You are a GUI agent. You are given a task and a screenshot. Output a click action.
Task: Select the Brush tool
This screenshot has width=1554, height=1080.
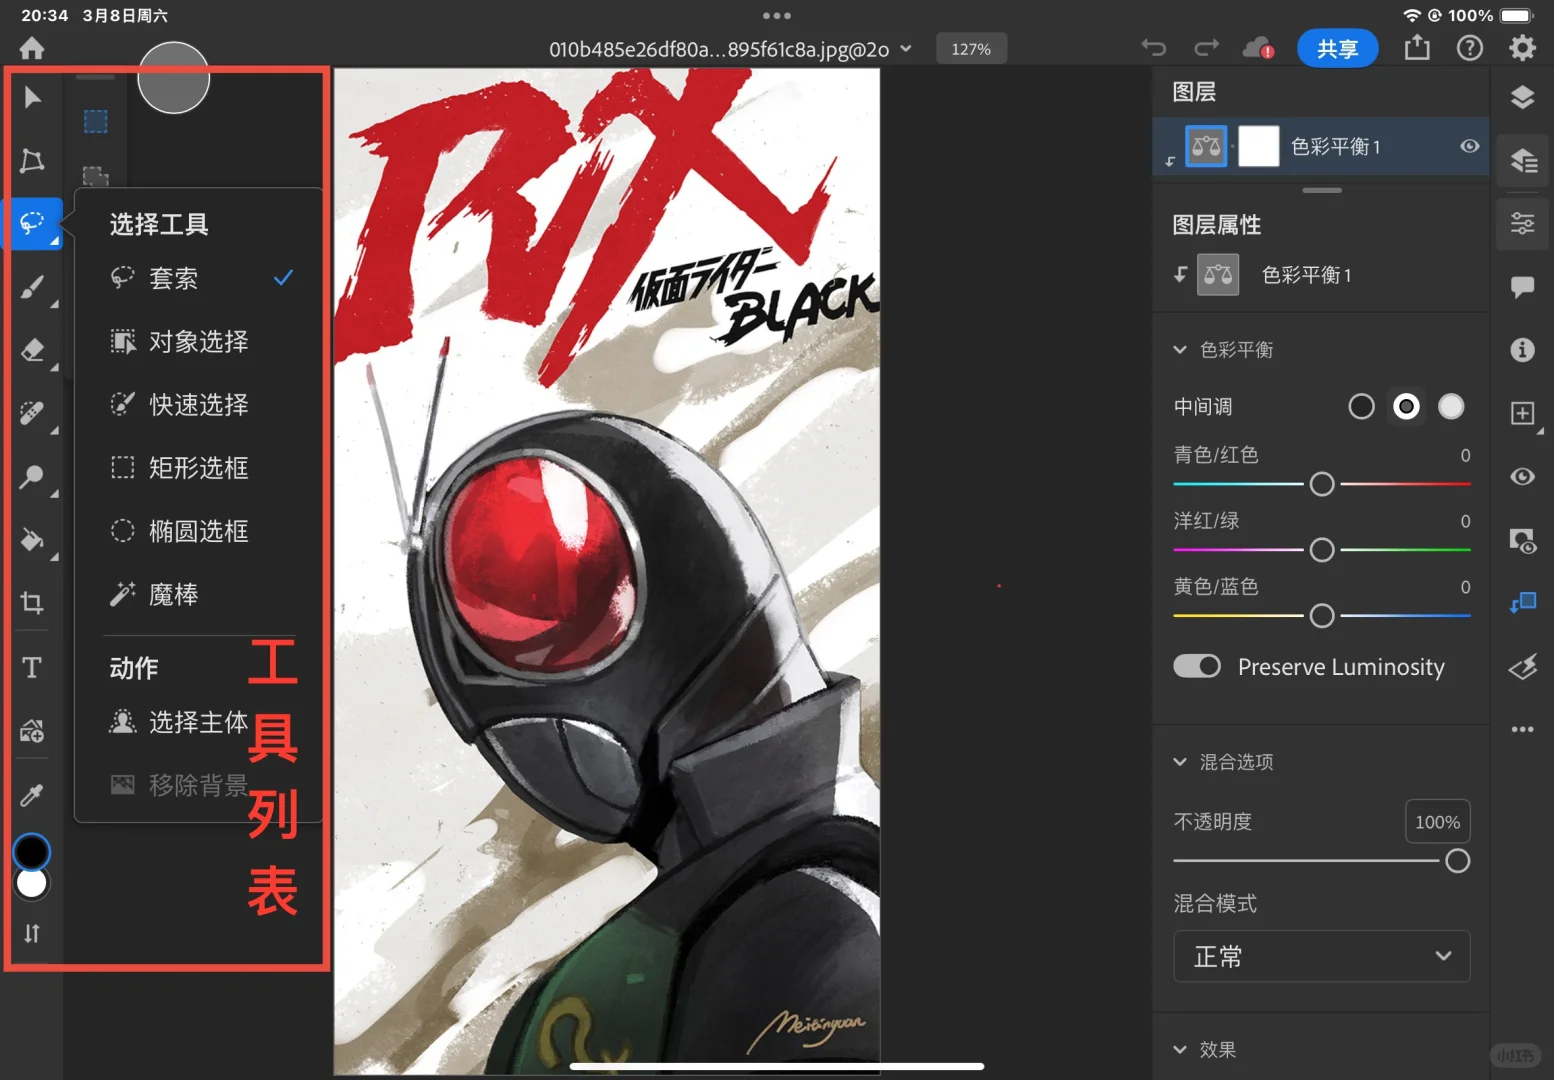pos(31,287)
